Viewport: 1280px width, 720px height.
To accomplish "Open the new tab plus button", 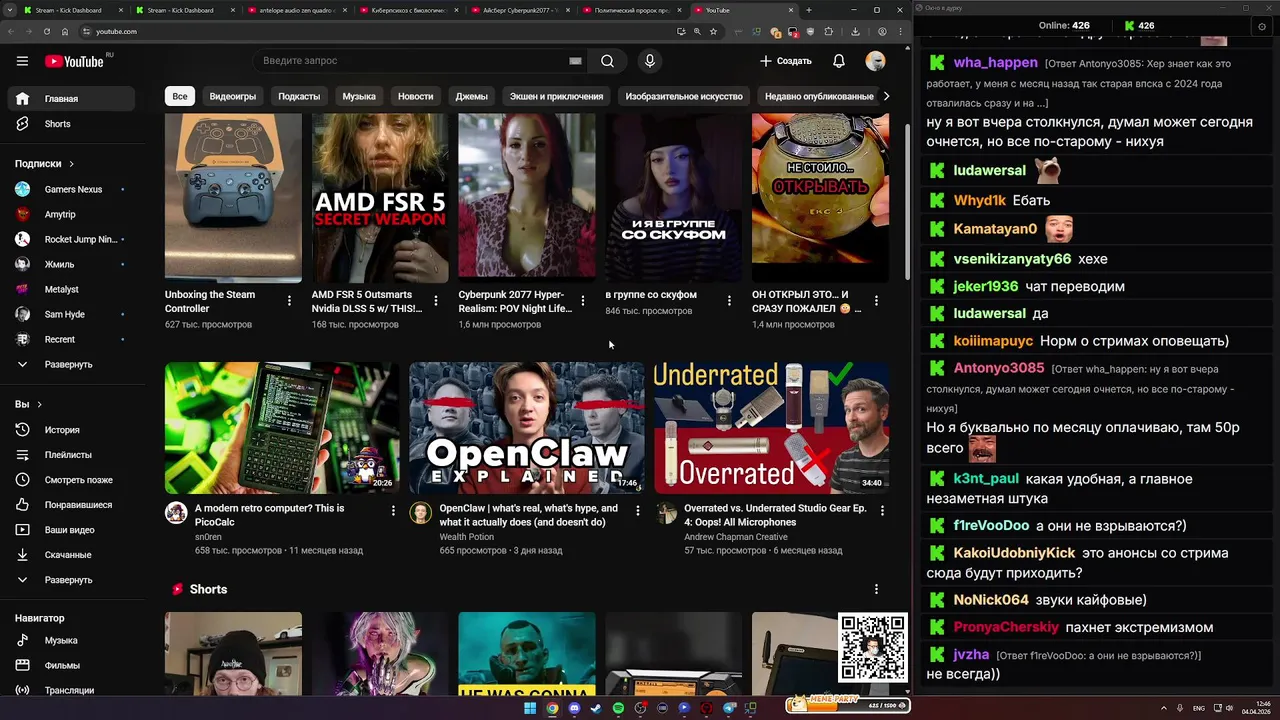I will [x=809, y=10].
